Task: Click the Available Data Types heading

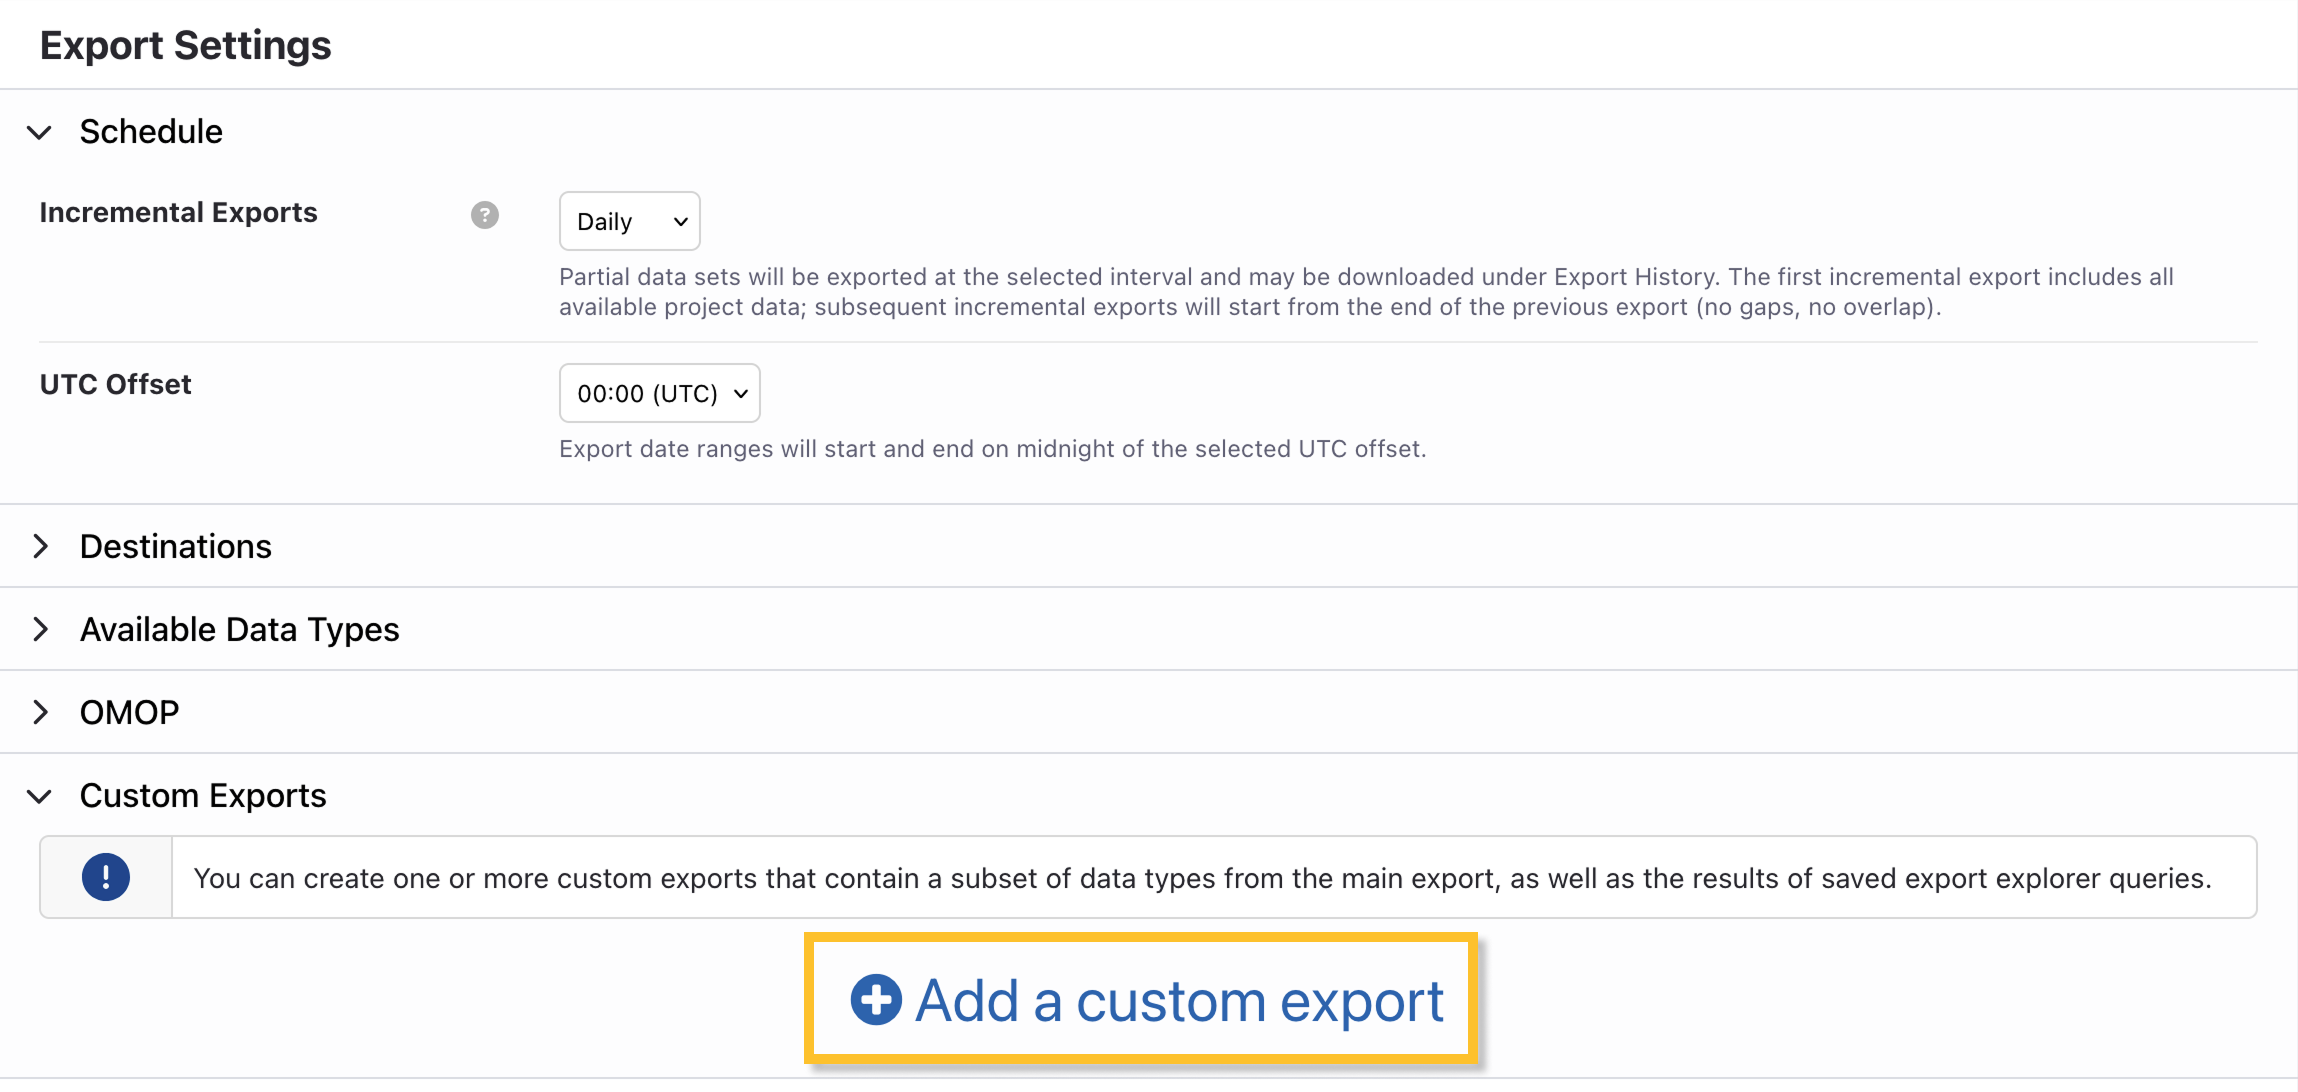Action: pyautogui.click(x=240, y=630)
